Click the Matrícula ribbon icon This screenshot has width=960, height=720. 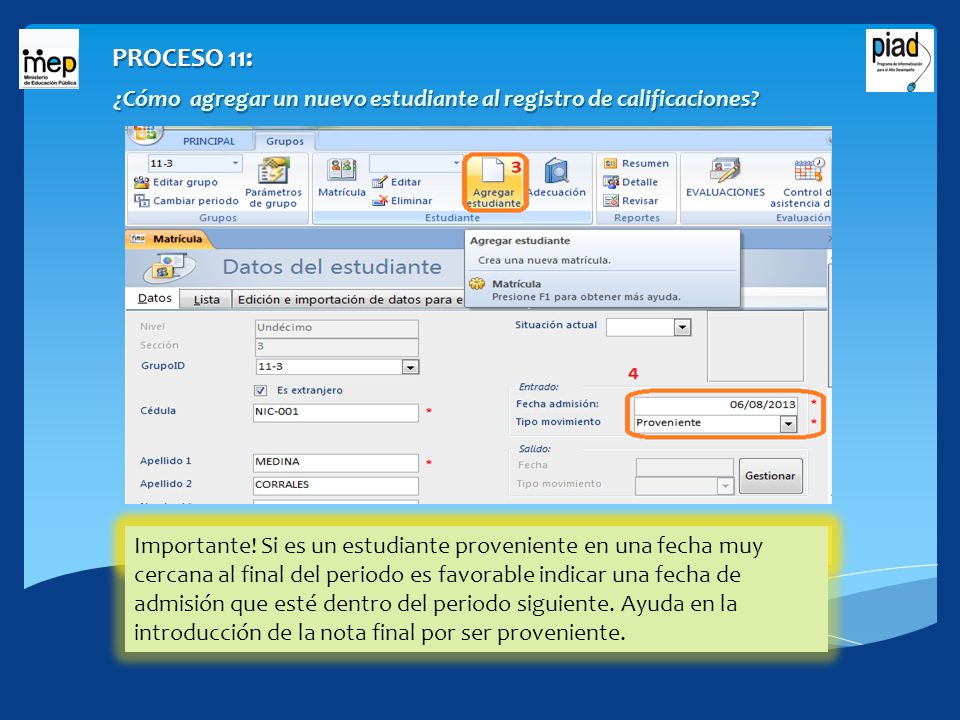click(342, 178)
